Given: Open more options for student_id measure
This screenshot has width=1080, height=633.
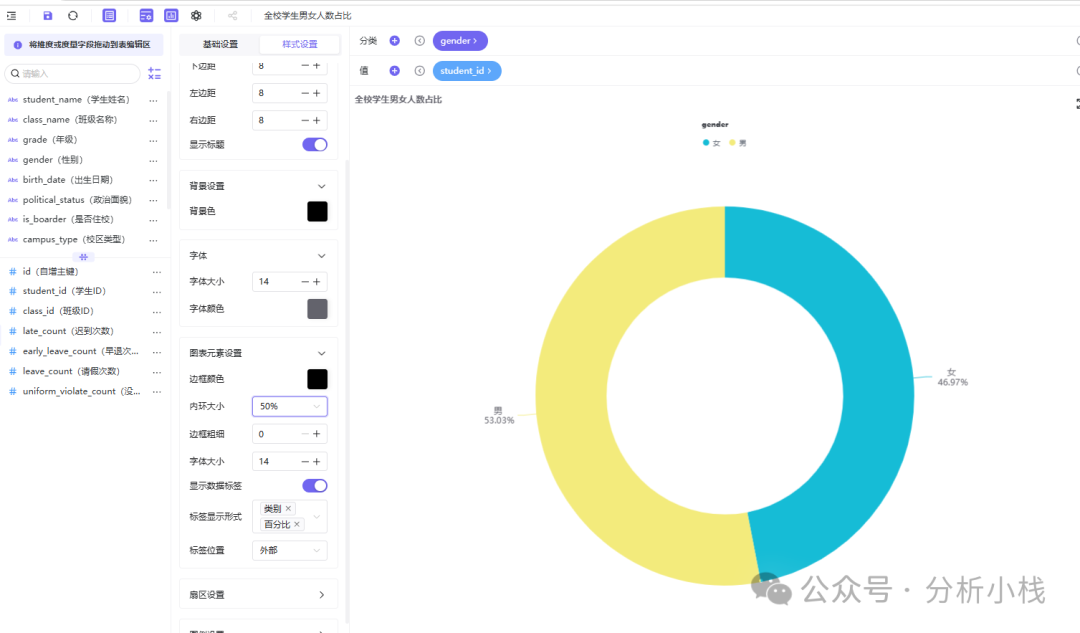Looking at the screenshot, I should [x=157, y=291].
